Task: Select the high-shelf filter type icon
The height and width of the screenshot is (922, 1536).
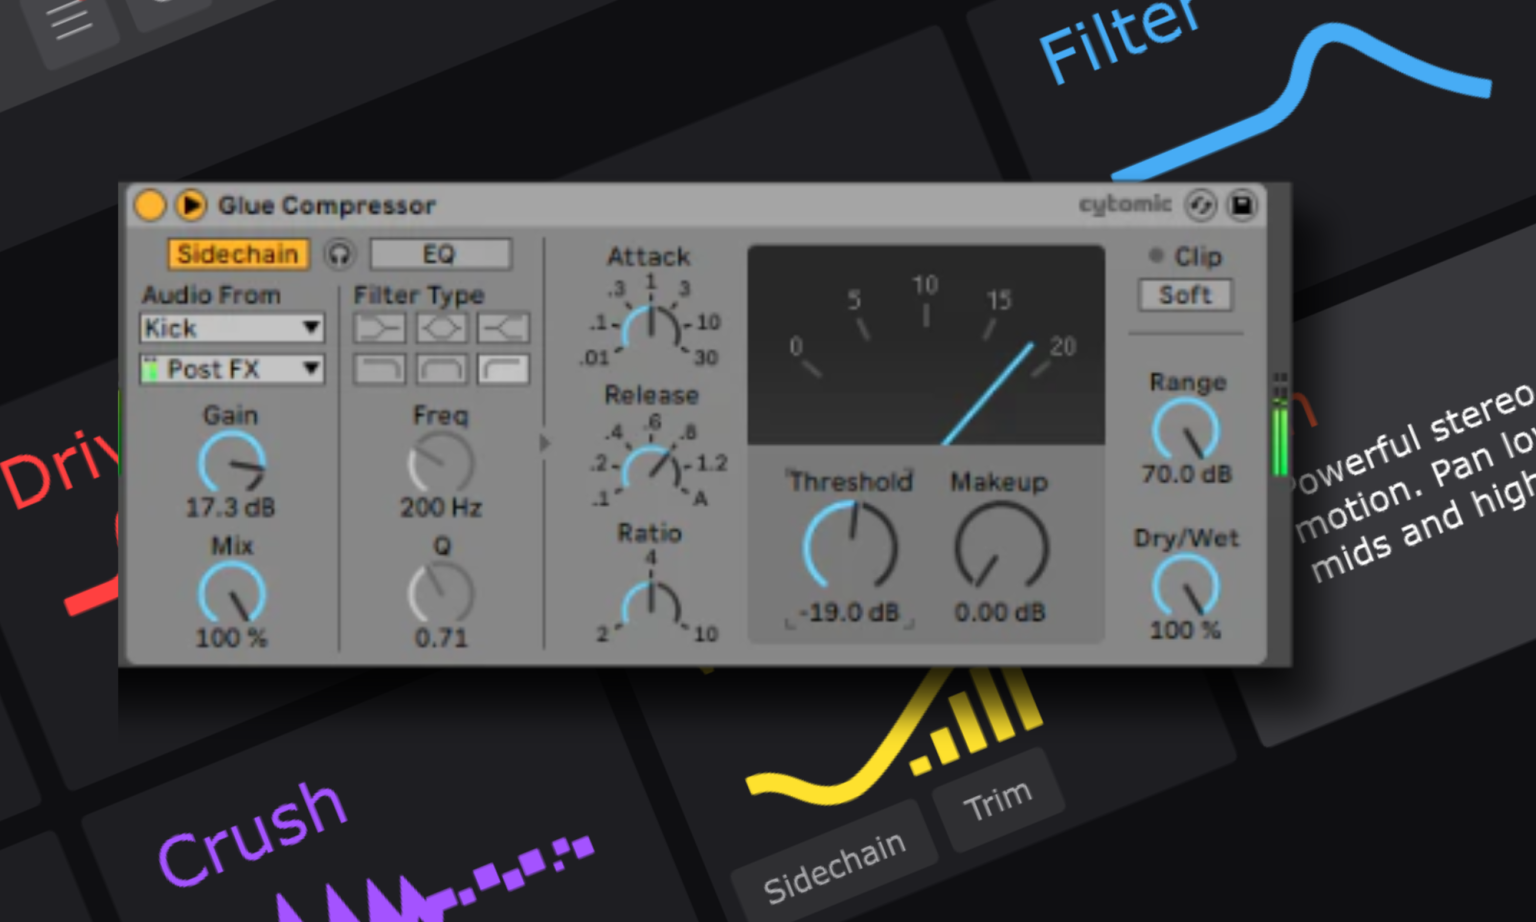Action: pos(503,327)
